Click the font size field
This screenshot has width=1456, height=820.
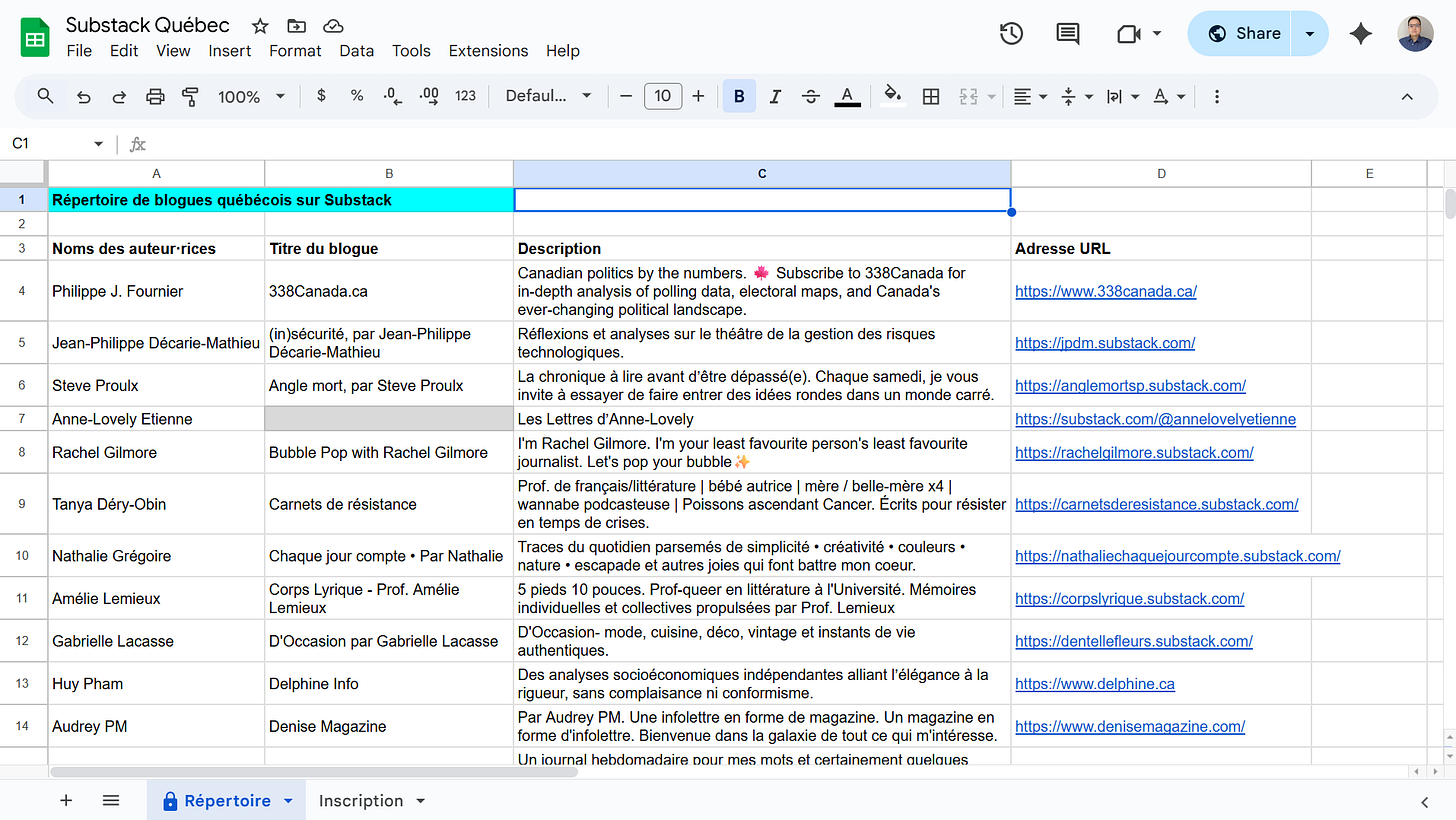coord(662,96)
